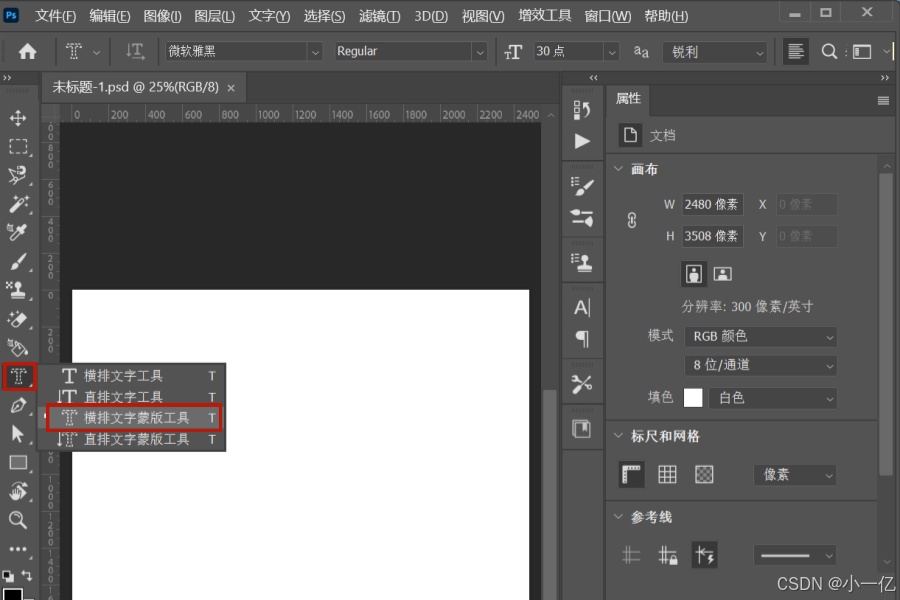Click the canvas fill white color swatch

pos(693,398)
